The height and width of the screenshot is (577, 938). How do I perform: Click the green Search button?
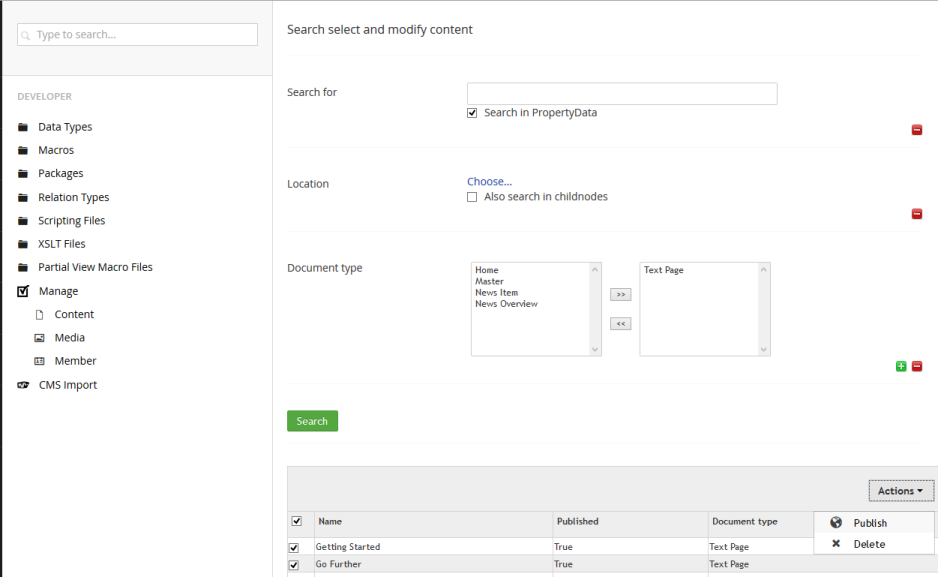312,421
